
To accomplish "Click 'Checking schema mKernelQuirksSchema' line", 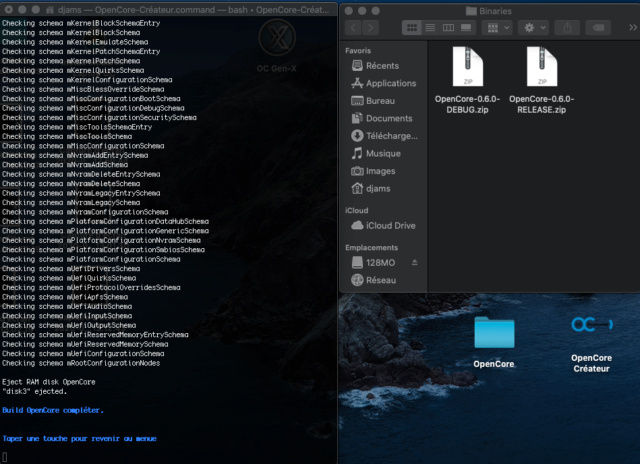I will point(73,70).
